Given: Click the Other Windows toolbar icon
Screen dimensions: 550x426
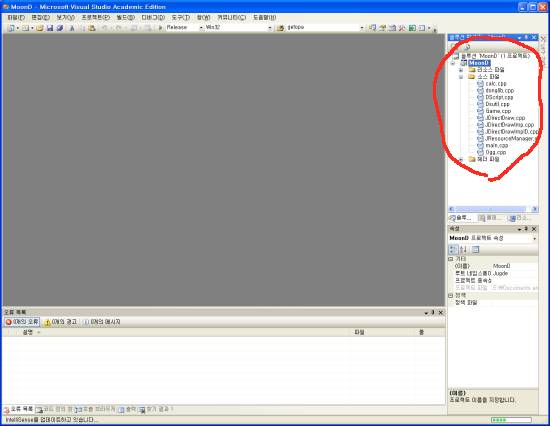Looking at the screenshot, I should tap(422, 28).
